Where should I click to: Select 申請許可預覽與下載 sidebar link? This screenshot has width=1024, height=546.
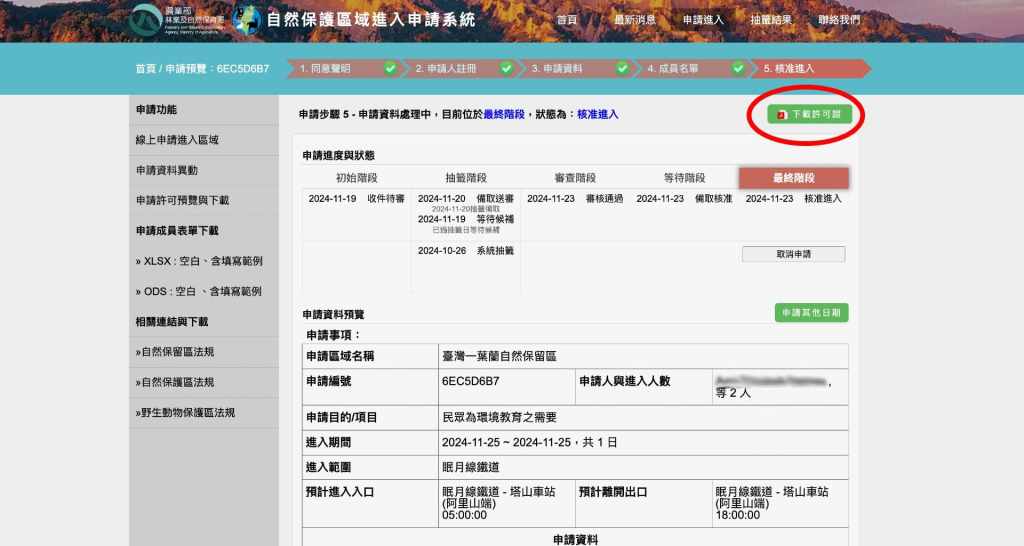pyautogui.click(x=182, y=200)
